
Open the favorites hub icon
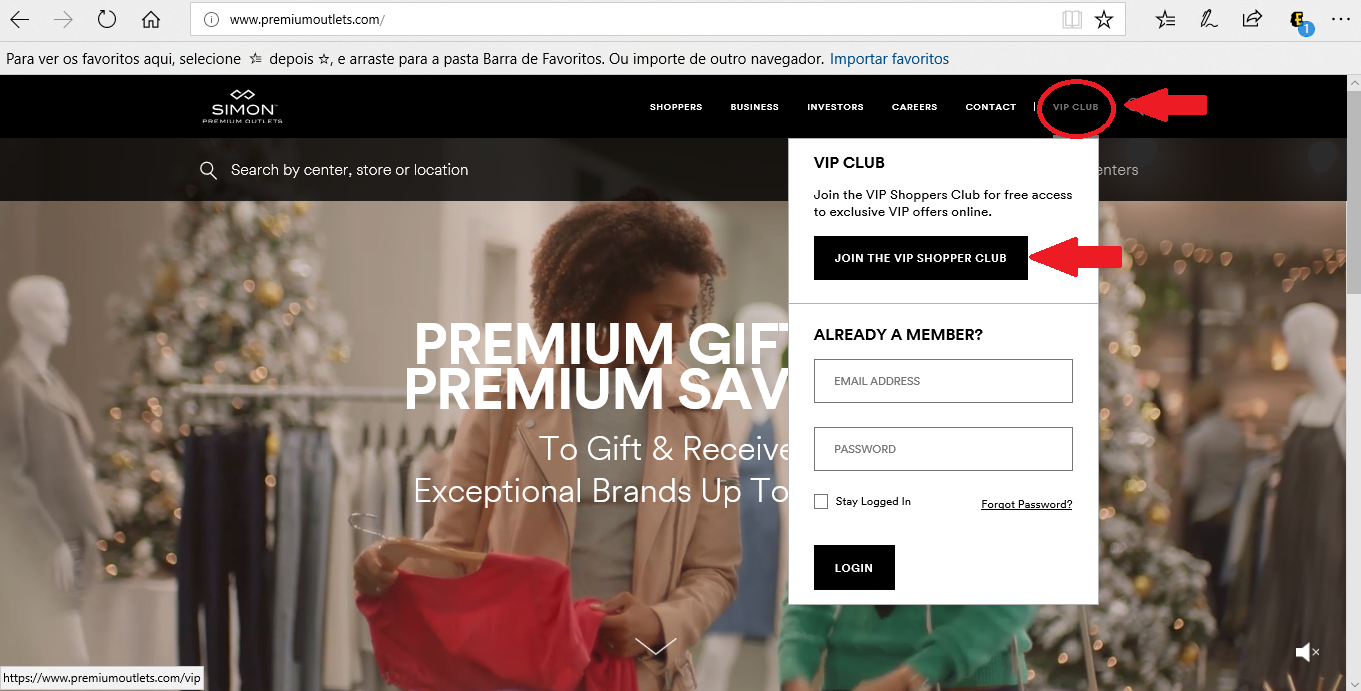pos(1166,19)
